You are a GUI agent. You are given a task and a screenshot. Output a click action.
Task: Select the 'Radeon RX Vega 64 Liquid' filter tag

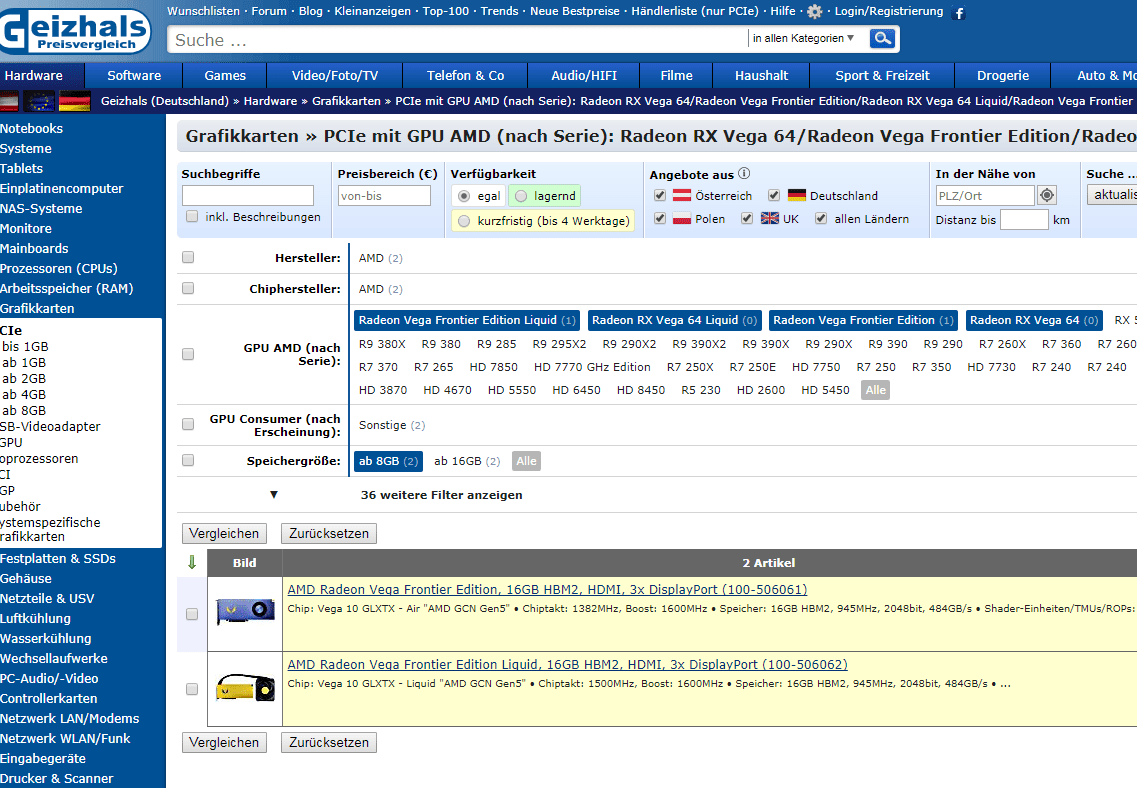674,320
